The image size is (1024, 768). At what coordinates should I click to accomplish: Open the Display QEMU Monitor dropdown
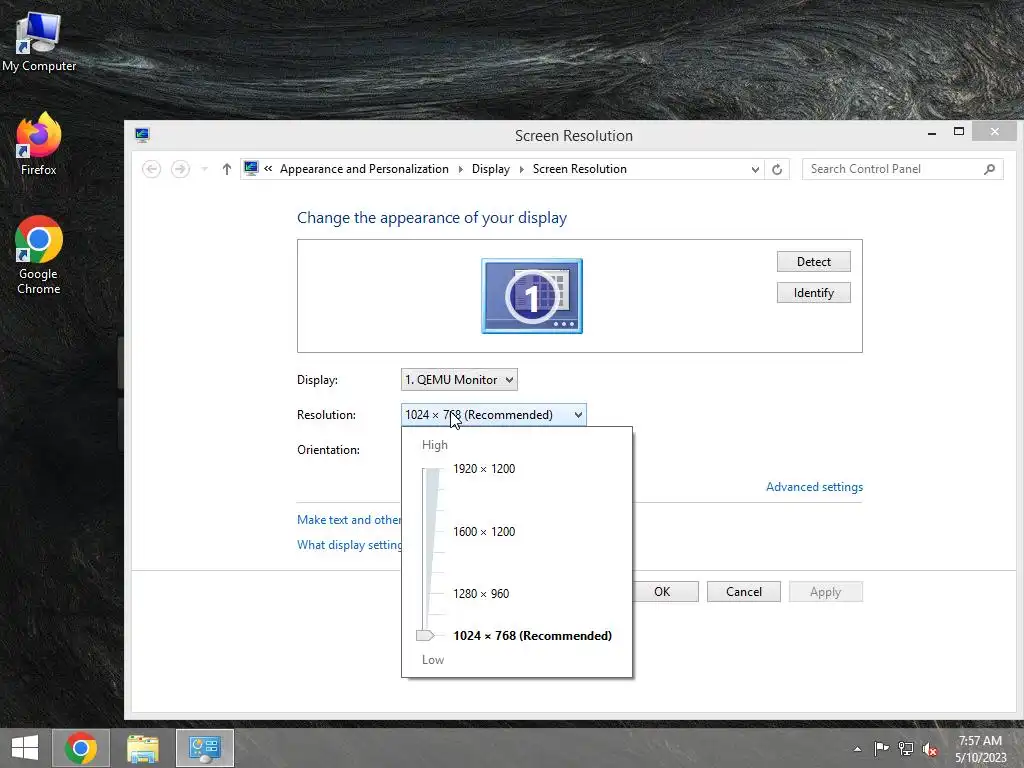pos(459,379)
